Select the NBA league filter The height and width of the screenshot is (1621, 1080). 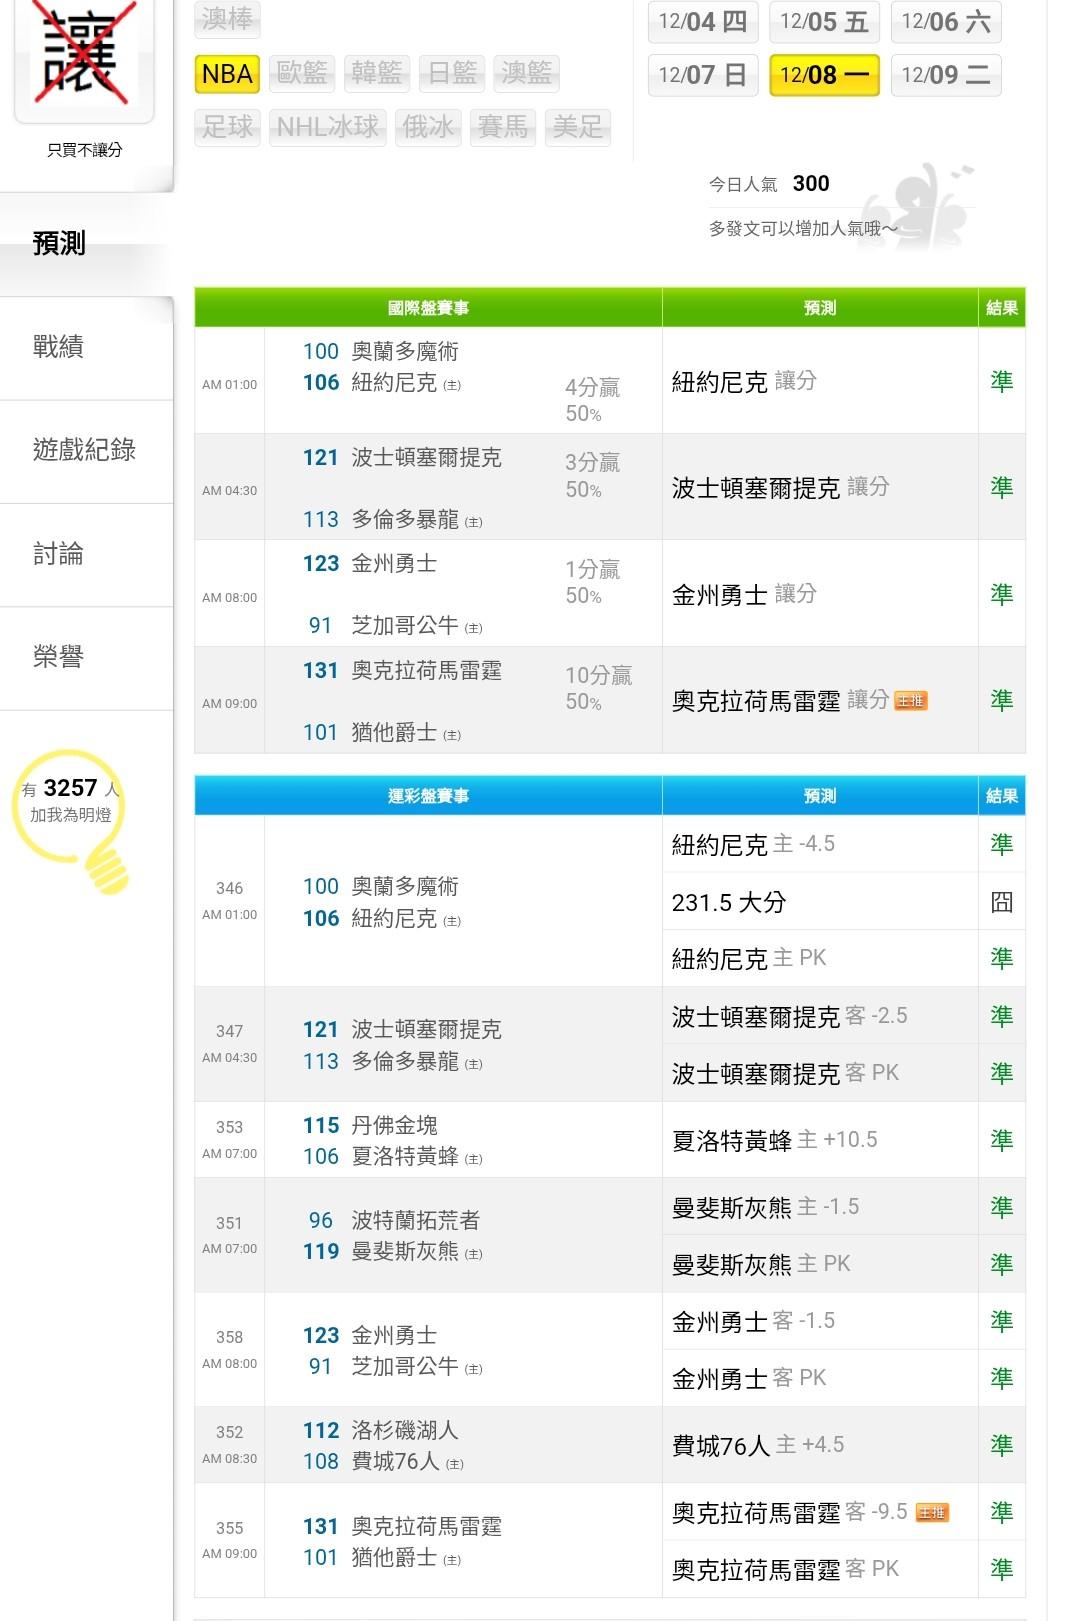click(x=227, y=74)
